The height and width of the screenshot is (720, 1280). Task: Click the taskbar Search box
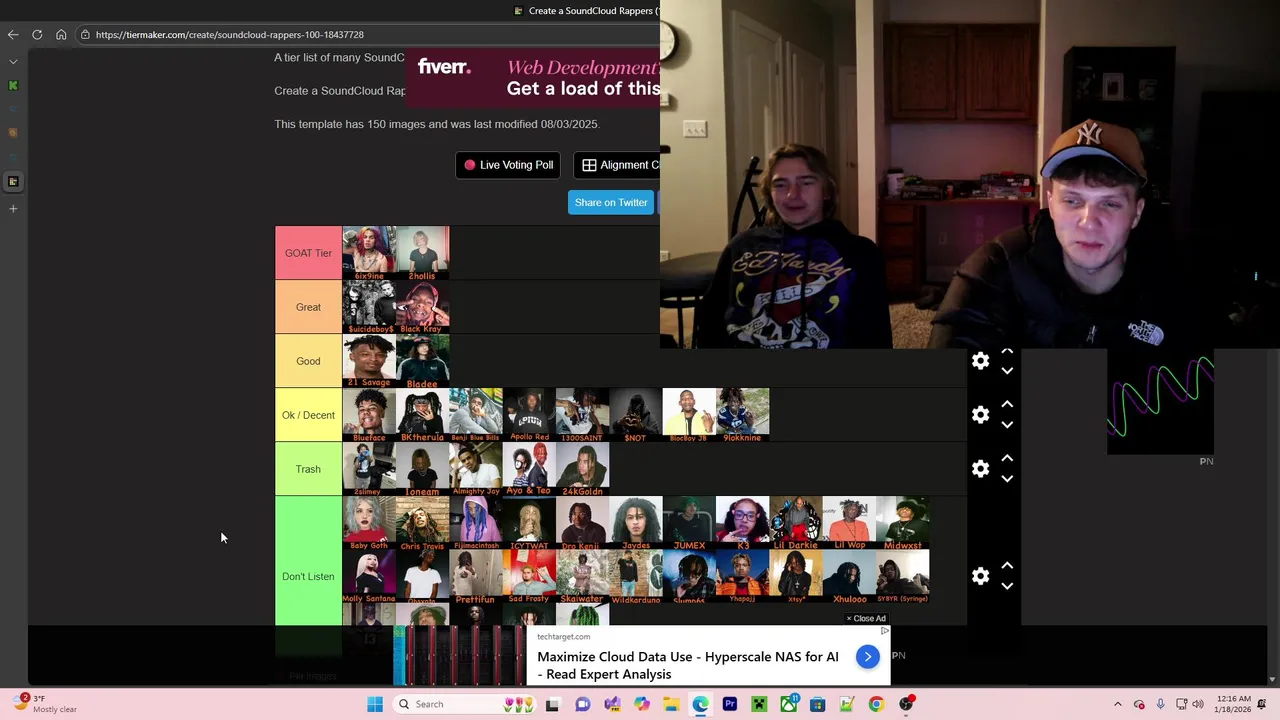[x=466, y=704]
